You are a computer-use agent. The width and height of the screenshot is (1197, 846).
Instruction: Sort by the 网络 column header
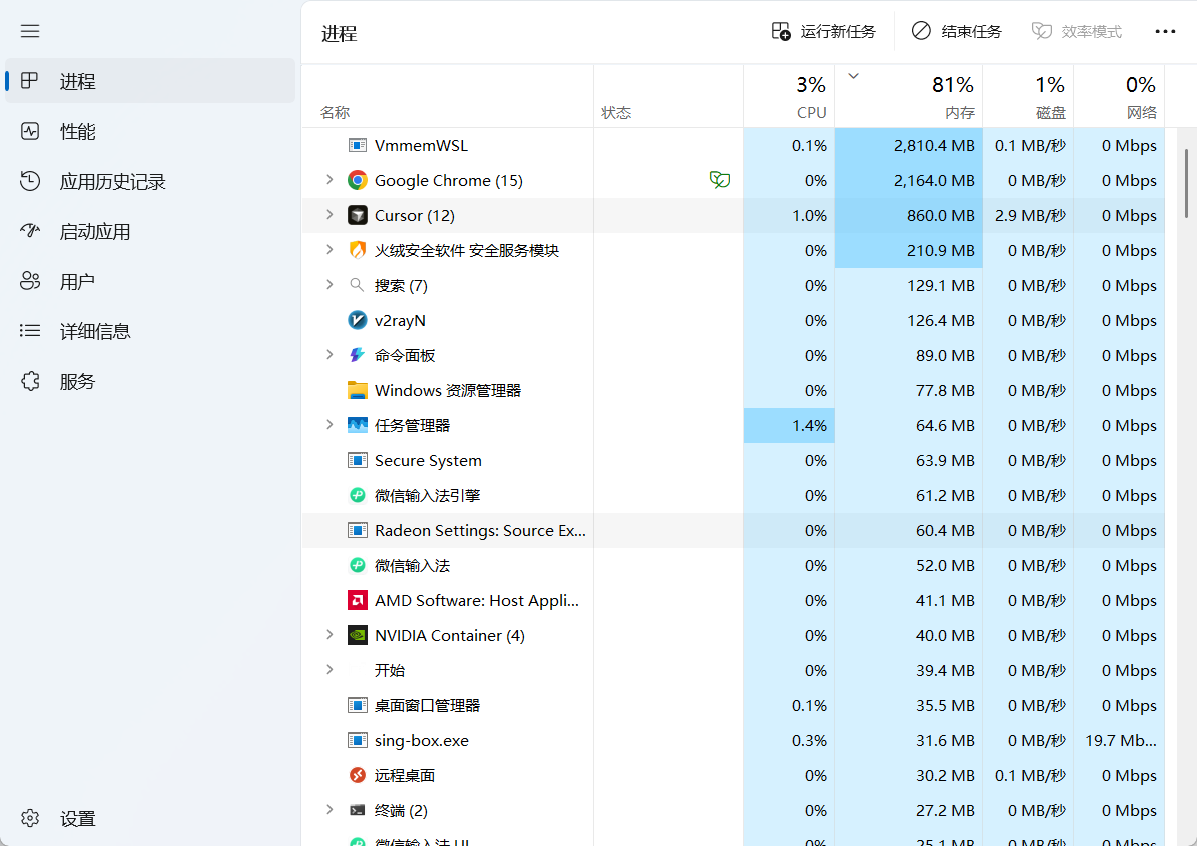pos(1119,96)
